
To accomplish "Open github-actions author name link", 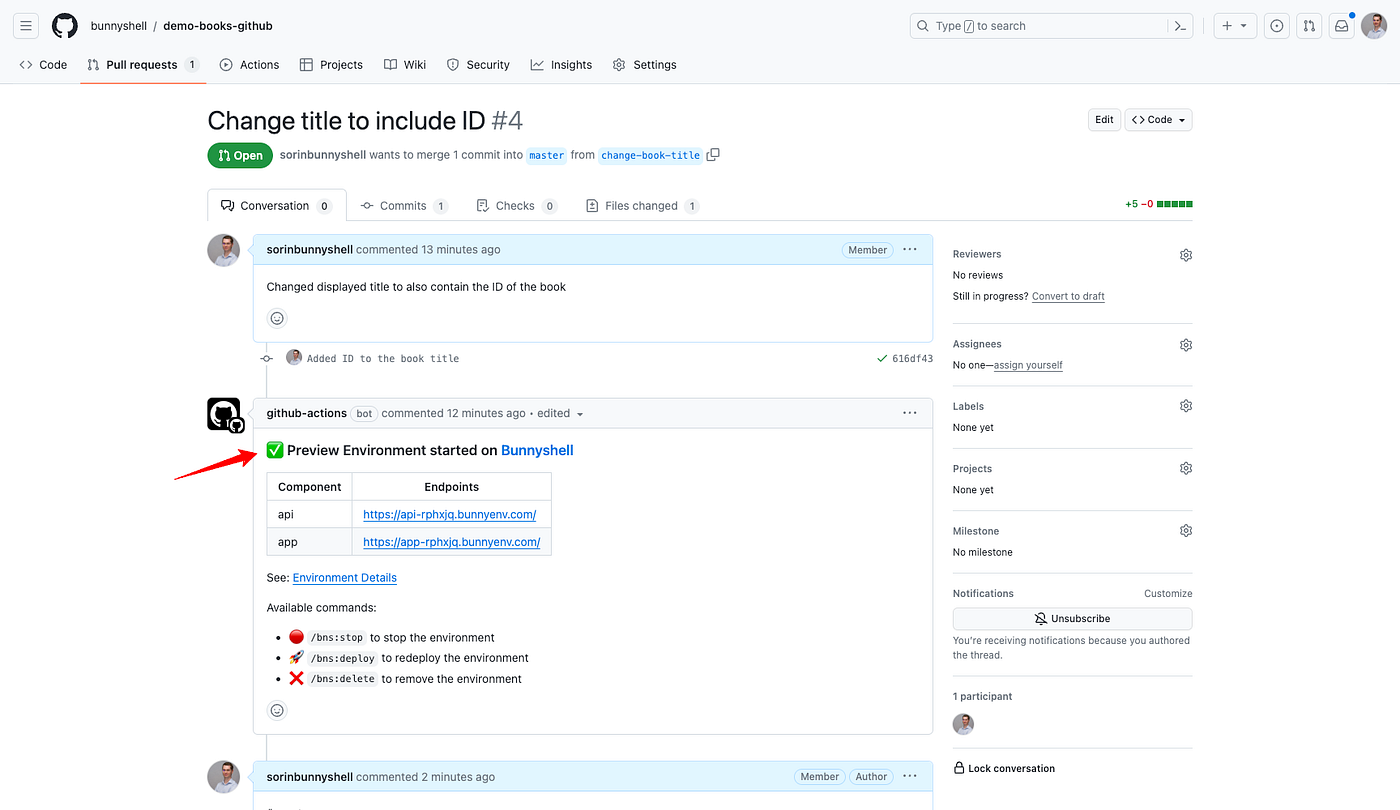I will (307, 413).
